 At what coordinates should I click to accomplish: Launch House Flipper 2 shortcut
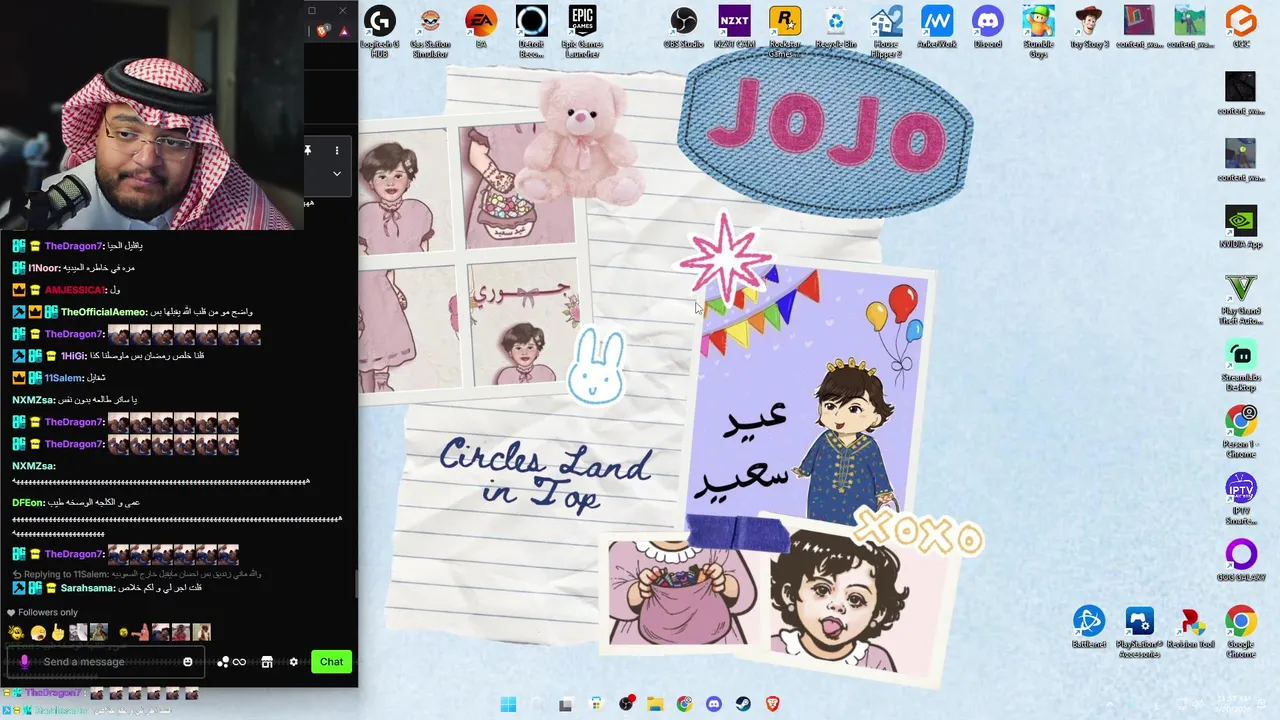click(886, 31)
